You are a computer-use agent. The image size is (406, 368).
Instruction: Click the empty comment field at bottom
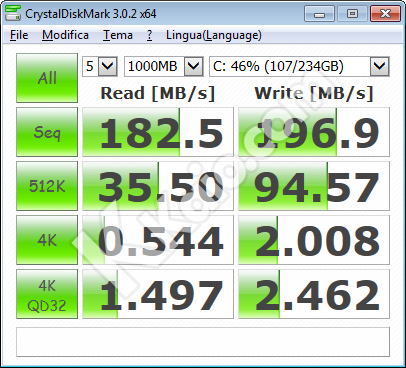[x=203, y=342]
